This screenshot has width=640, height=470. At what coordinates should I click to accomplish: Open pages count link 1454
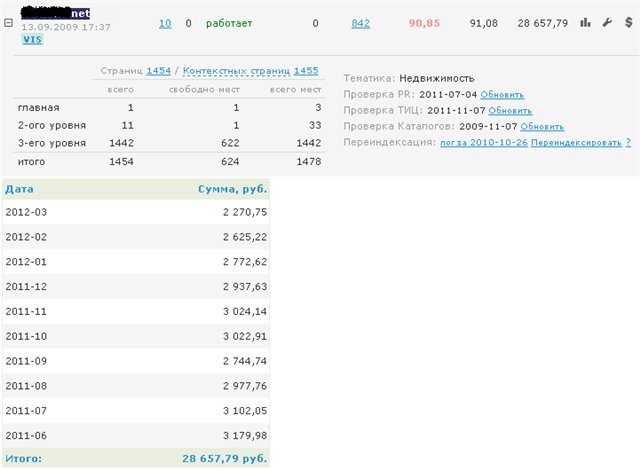click(x=159, y=71)
